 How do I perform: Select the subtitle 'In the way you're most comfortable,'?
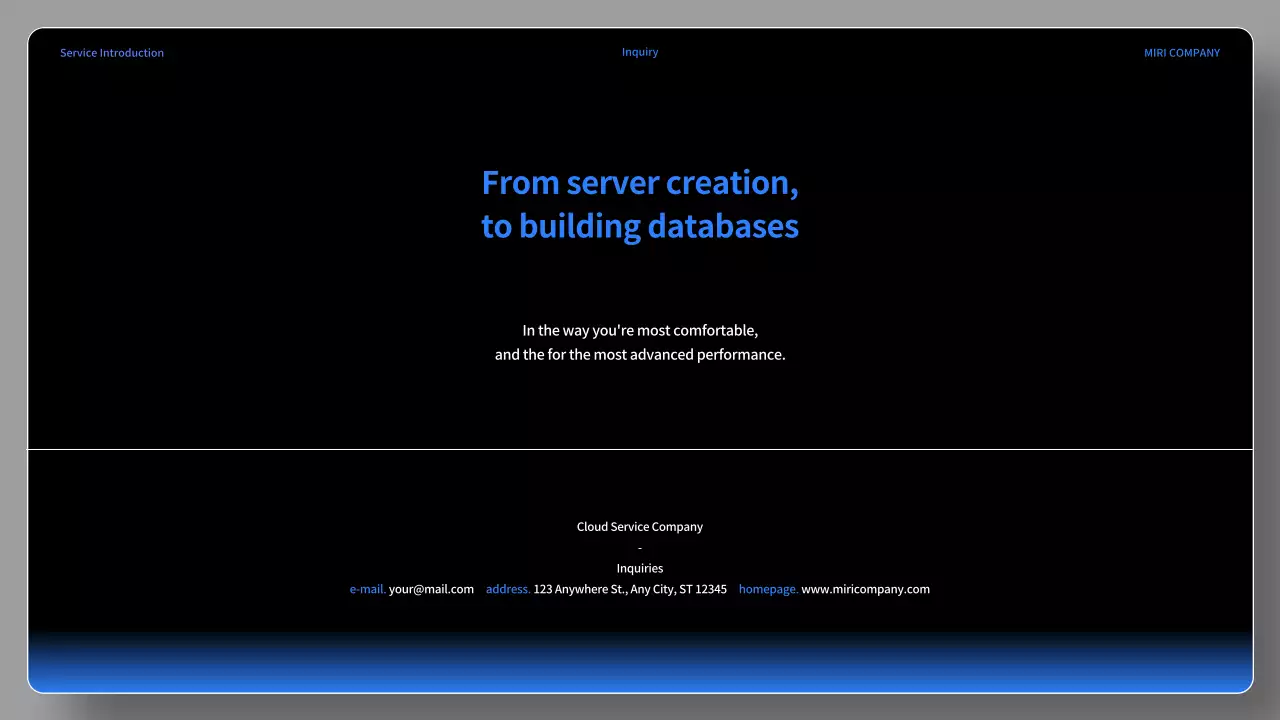pyautogui.click(x=639, y=330)
